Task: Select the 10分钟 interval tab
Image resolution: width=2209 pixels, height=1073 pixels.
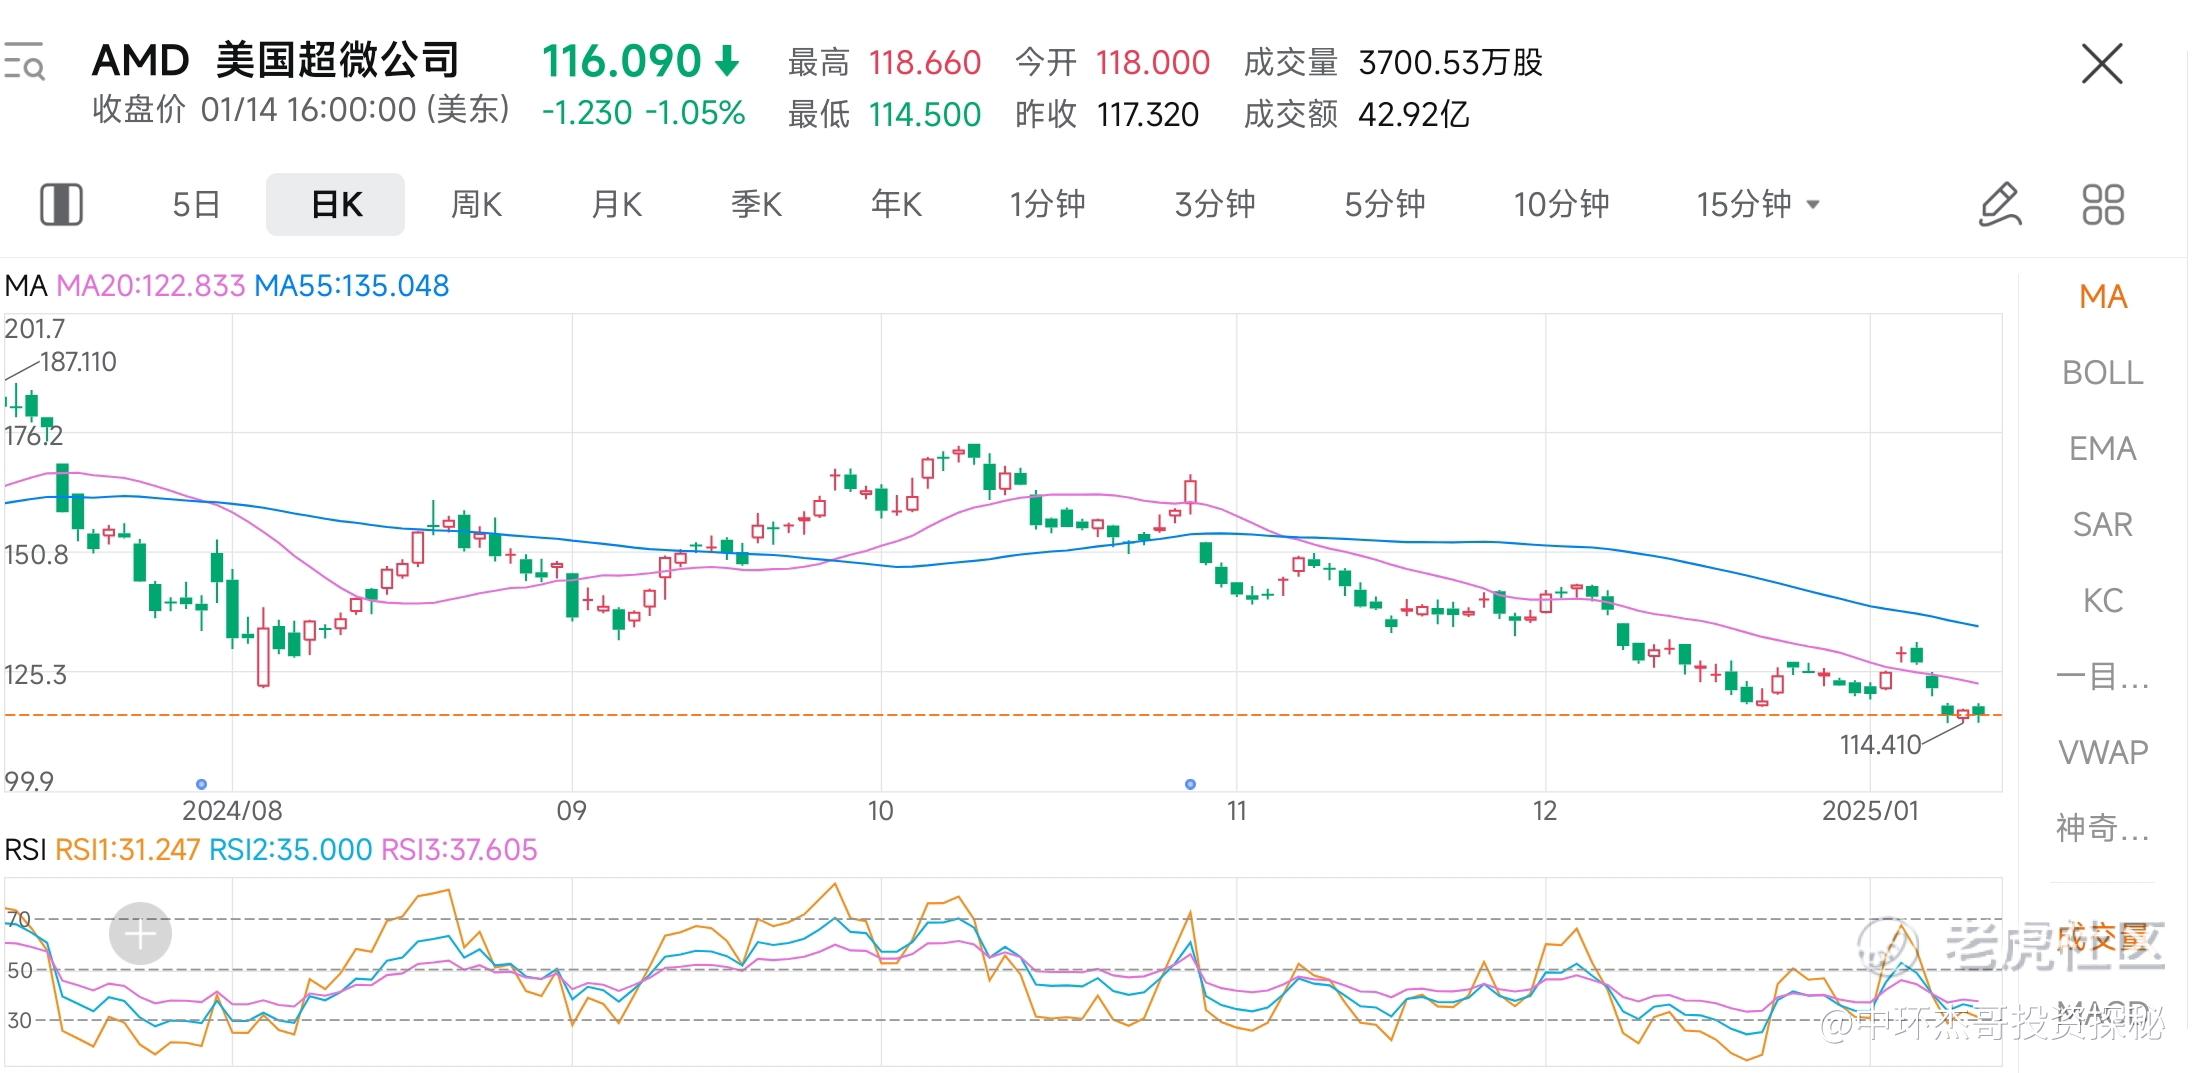Action: 1561,204
